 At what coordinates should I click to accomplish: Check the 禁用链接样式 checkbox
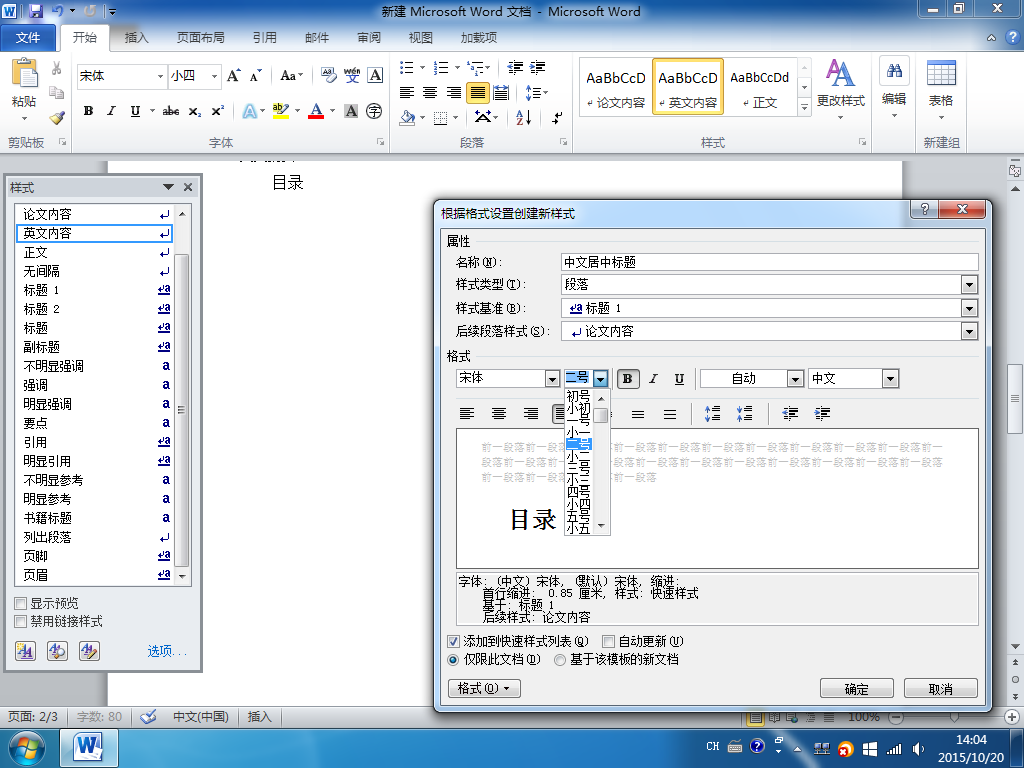coord(21,621)
